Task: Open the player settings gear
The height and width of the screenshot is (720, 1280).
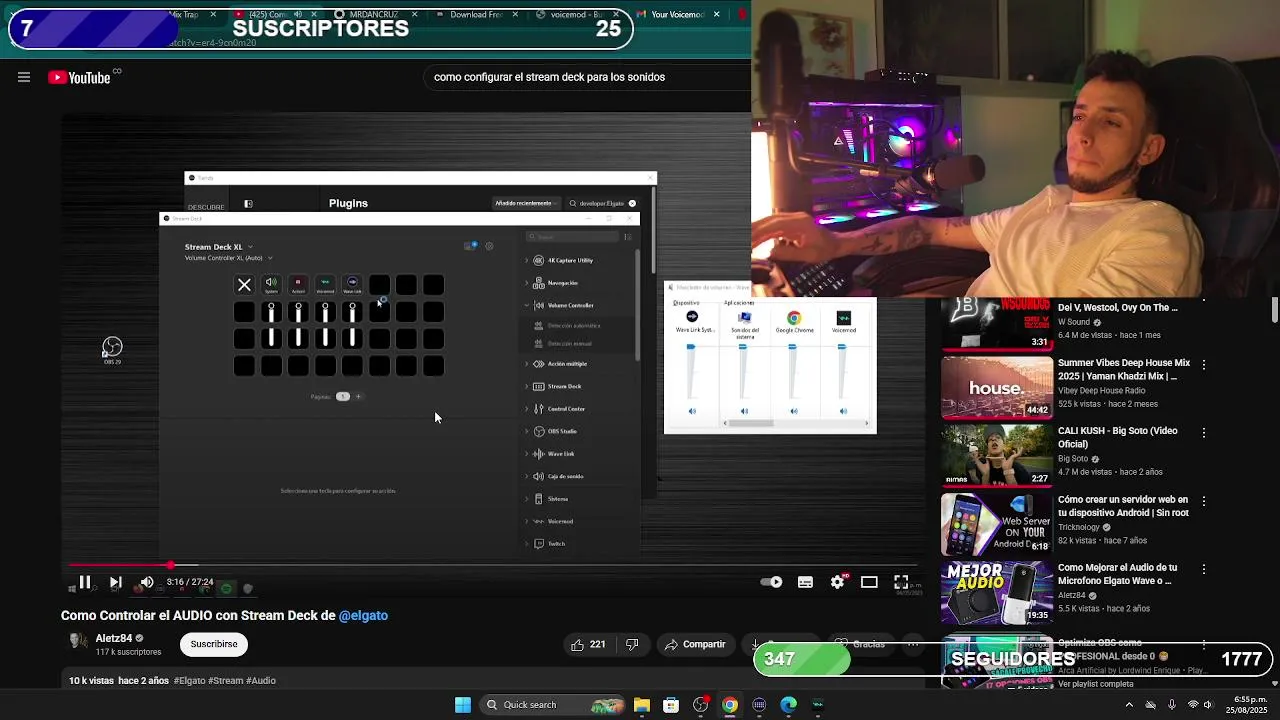Action: pos(837,582)
